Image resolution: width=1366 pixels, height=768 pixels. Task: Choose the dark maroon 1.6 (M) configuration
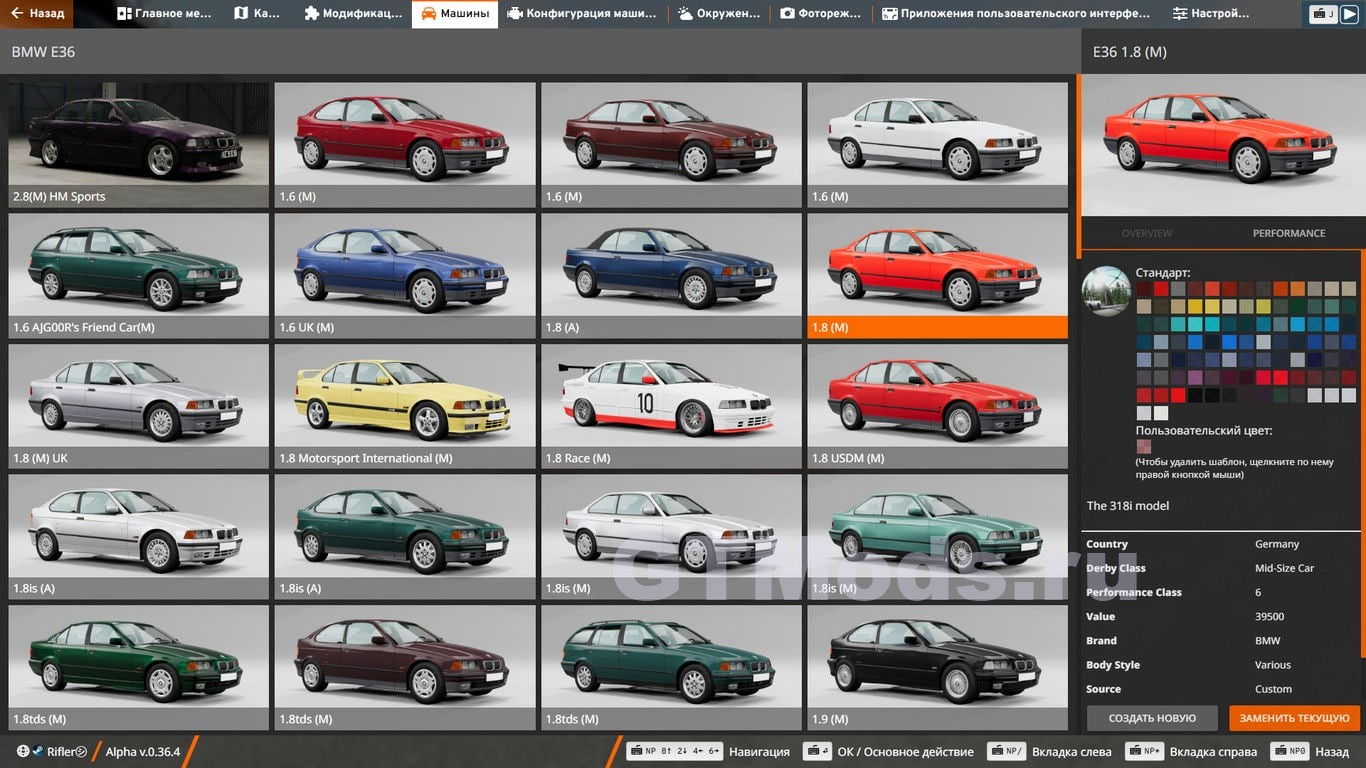(x=671, y=144)
